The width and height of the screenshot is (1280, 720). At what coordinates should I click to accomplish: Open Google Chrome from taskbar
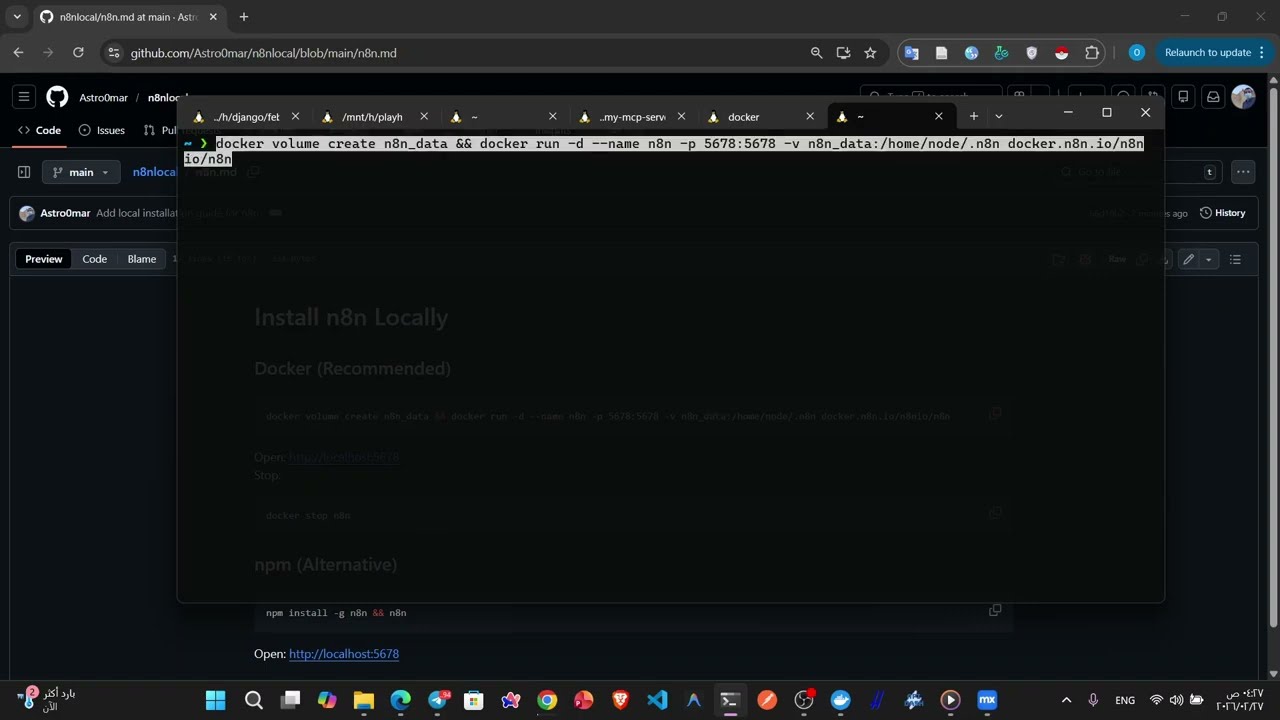(x=547, y=700)
